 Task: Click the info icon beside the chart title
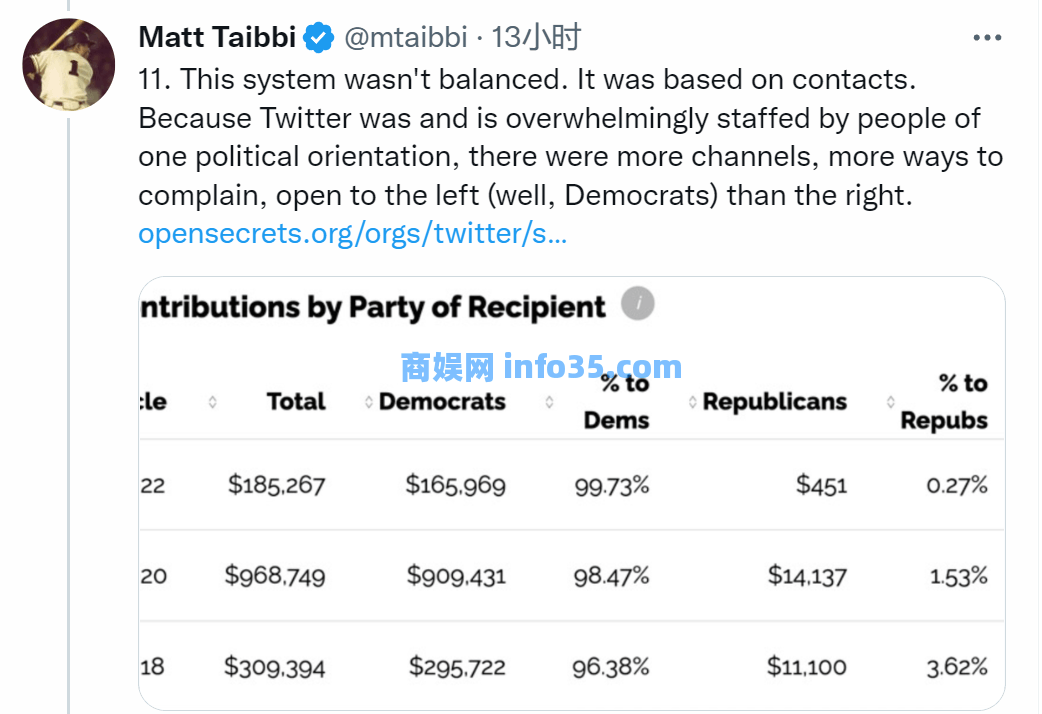click(637, 304)
